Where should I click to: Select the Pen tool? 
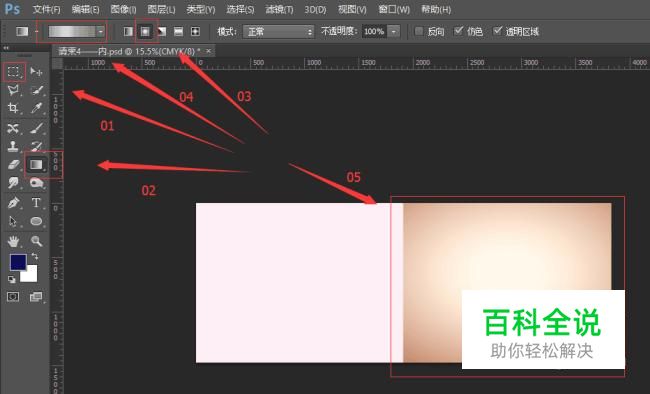13,203
